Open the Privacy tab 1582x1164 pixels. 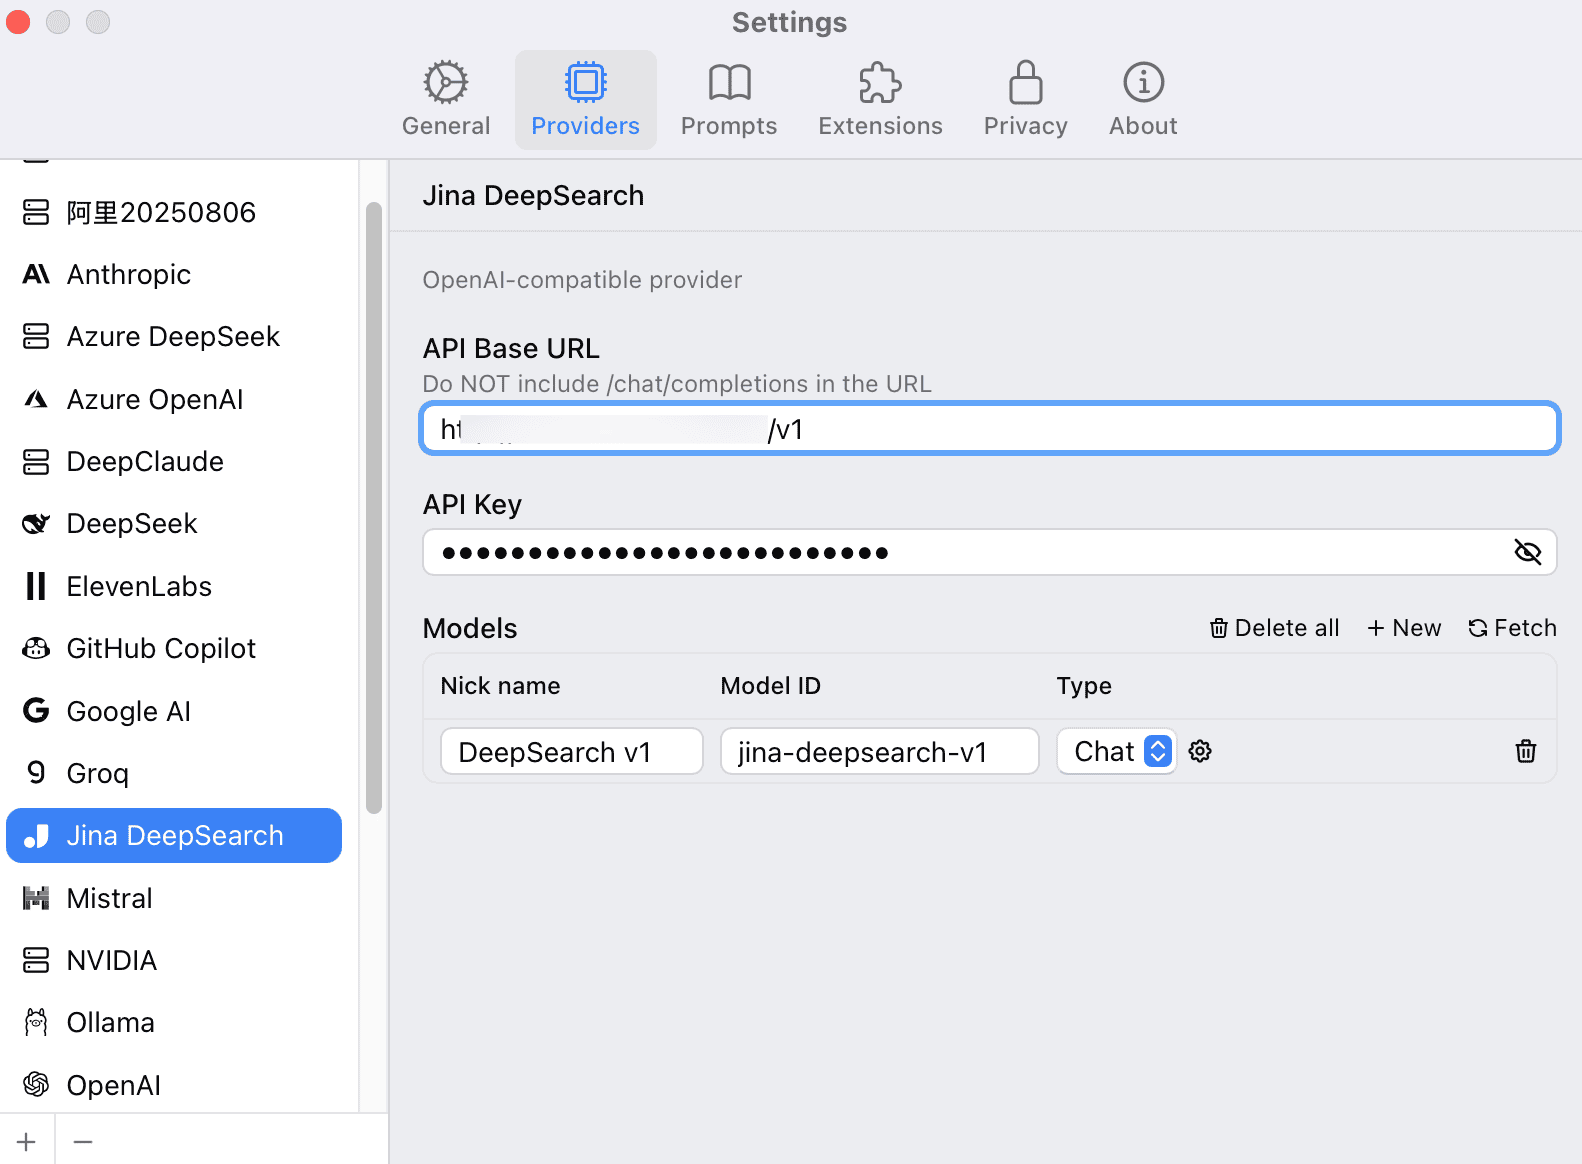[1026, 100]
